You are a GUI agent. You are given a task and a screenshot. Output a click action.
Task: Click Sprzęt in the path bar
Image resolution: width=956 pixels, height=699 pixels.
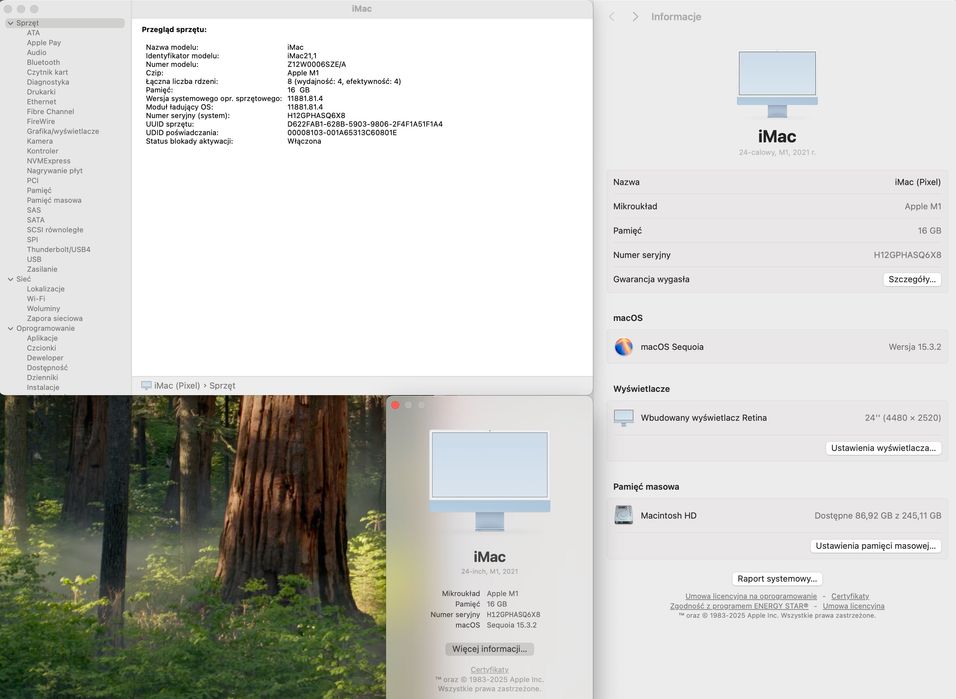coord(222,386)
